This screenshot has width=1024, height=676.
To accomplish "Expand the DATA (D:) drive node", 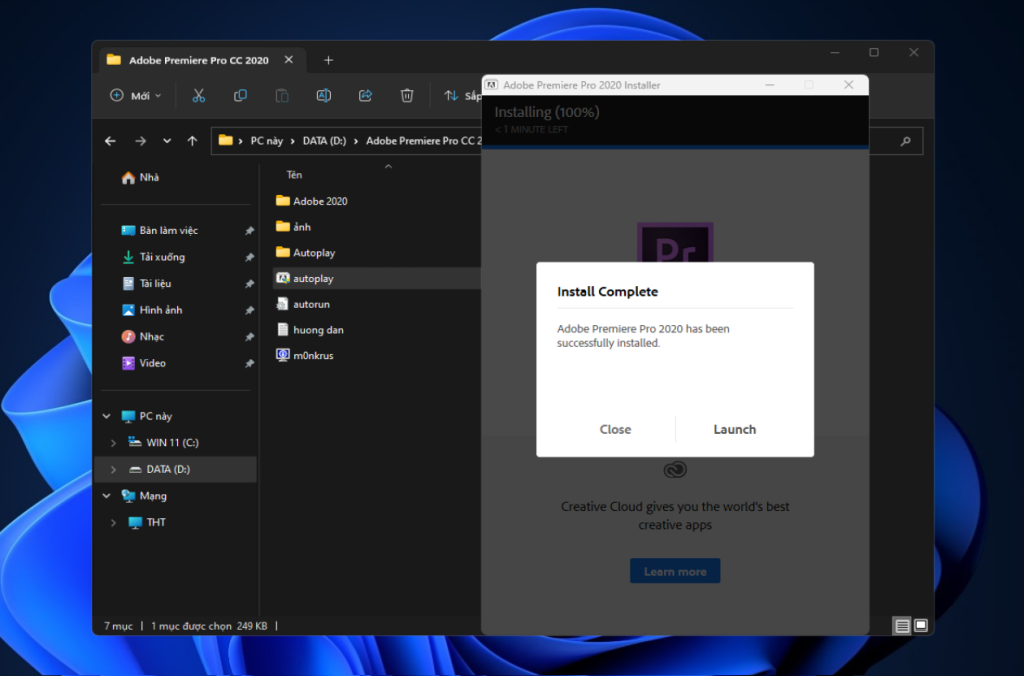I will (x=114, y=470).
